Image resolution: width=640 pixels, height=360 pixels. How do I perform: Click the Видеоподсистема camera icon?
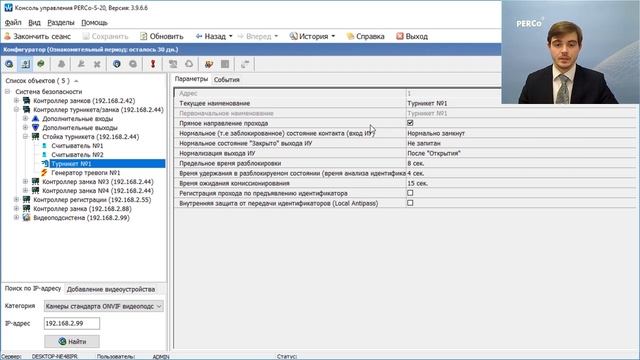click(27, 218)
